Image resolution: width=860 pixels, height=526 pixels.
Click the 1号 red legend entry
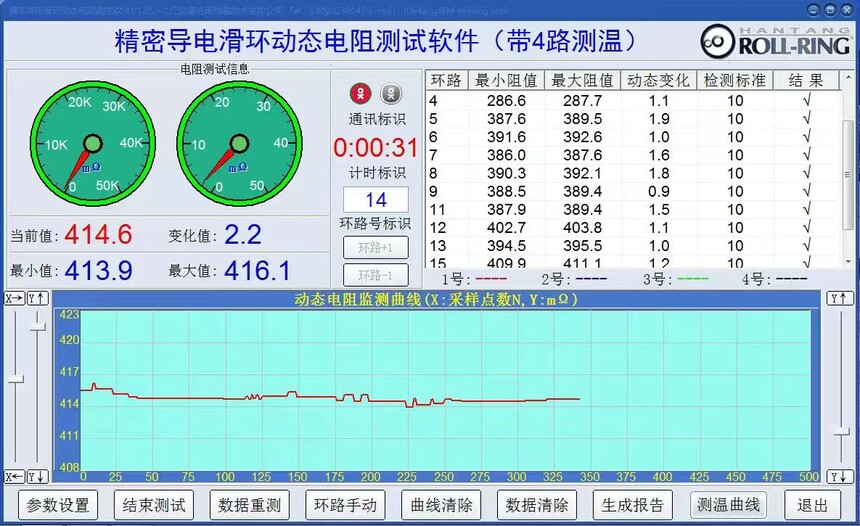(x=474, y=280)
